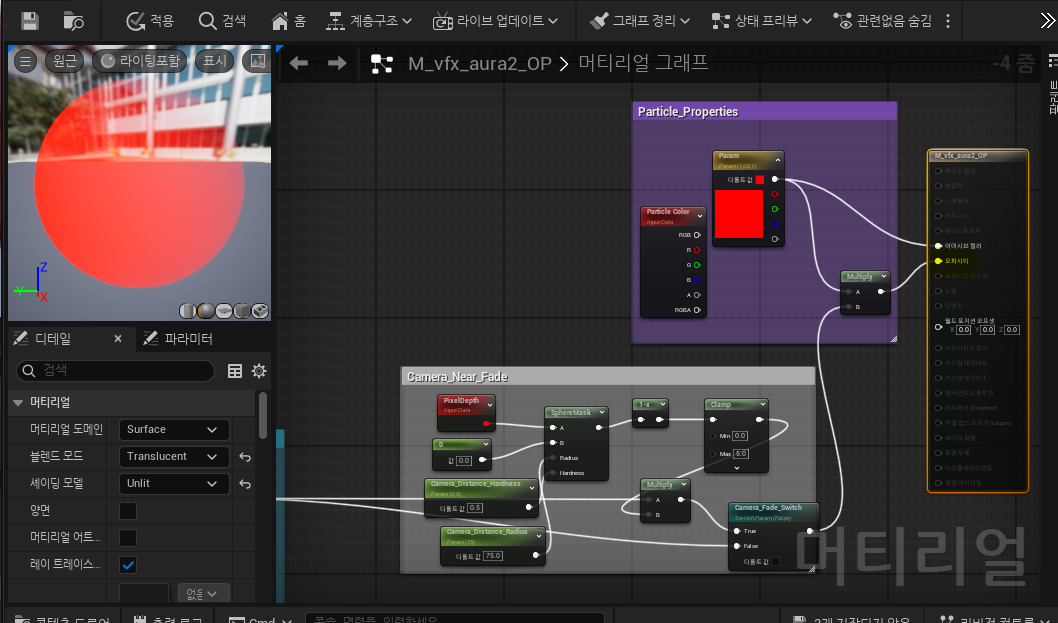The width and height of the screenshot is (1058, 623).
Task: Switch to the 디테일 details tab
Action: tap(54, 339)
